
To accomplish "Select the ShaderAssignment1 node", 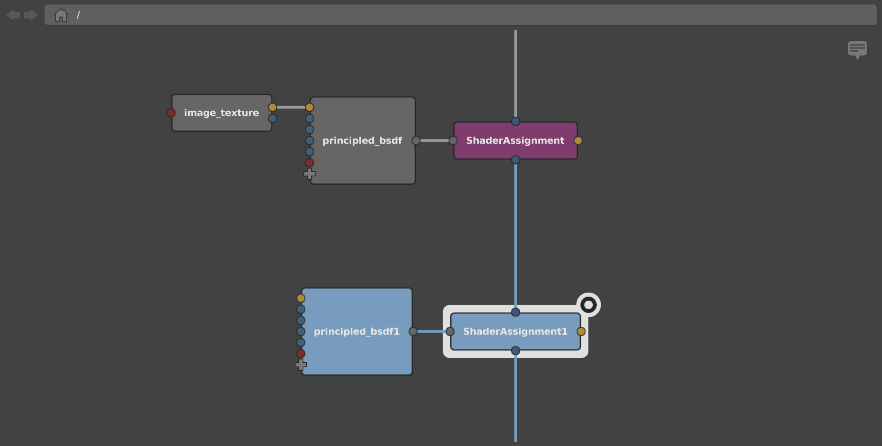I will pos(515,331).
